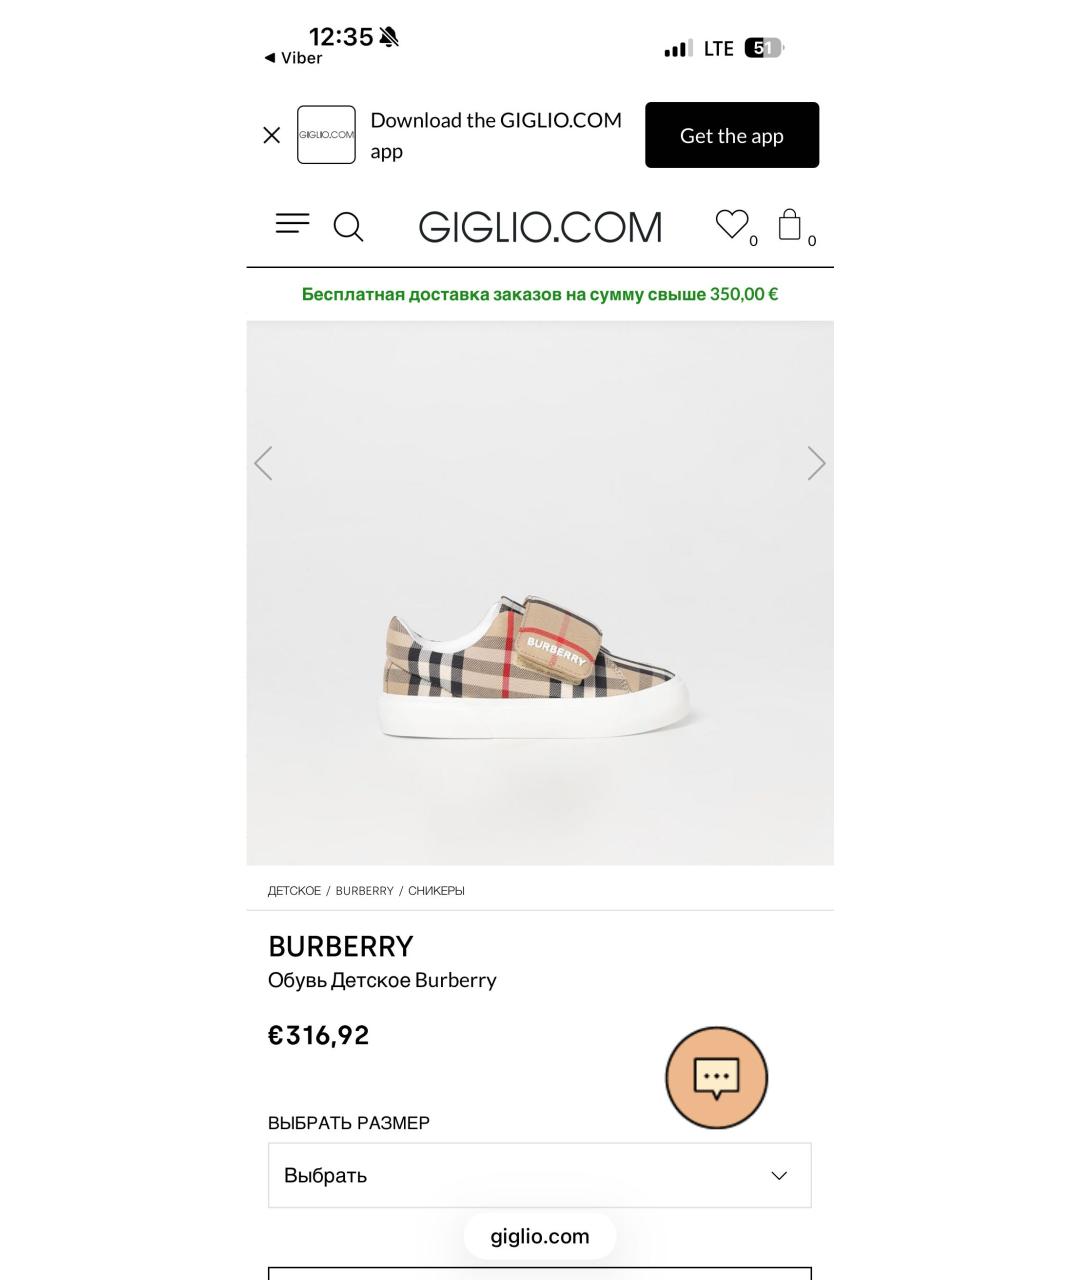Dismiss the app download banner
The width and height of the screenshot is (1080, 1280).
(x=270, y=135)
